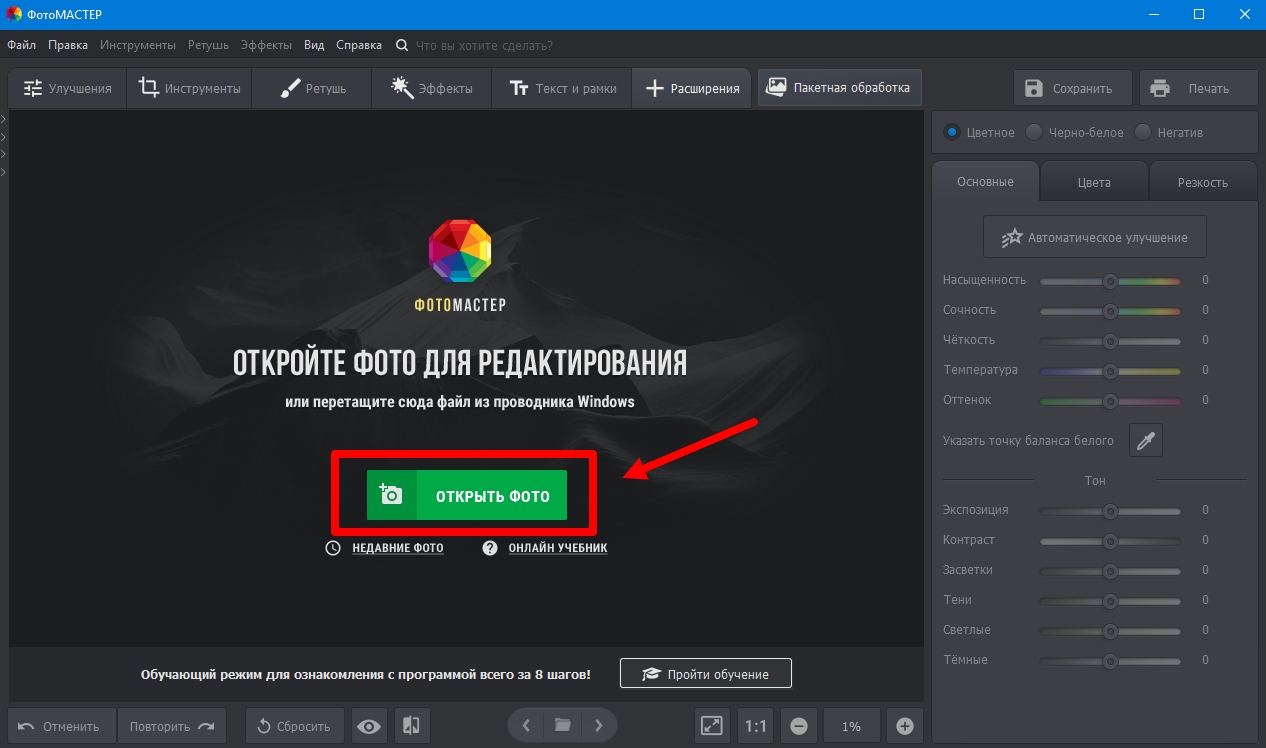Click the Засветки slider handle
Image resolution: width=1266 pixels, height=748 pixels.
coord(1109,571)
